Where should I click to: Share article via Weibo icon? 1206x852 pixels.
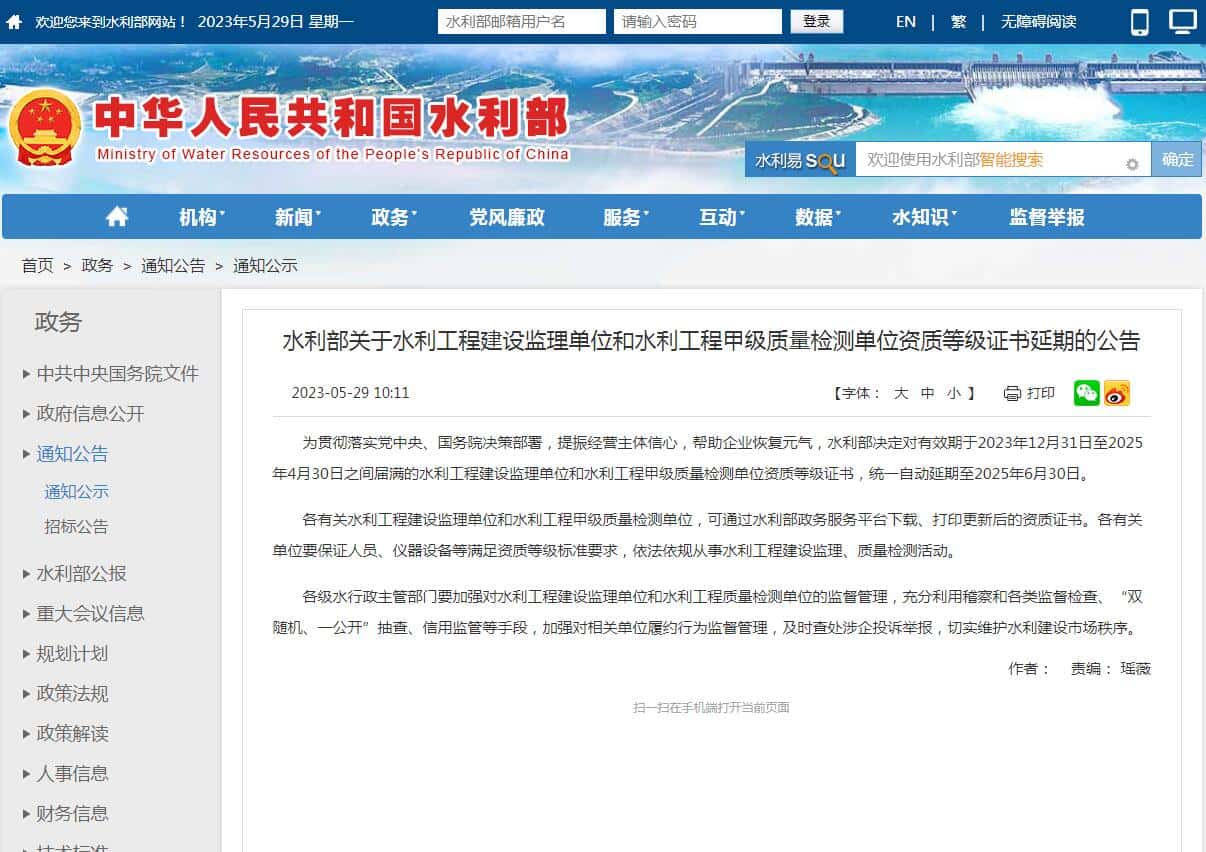tap(1117, 393)
